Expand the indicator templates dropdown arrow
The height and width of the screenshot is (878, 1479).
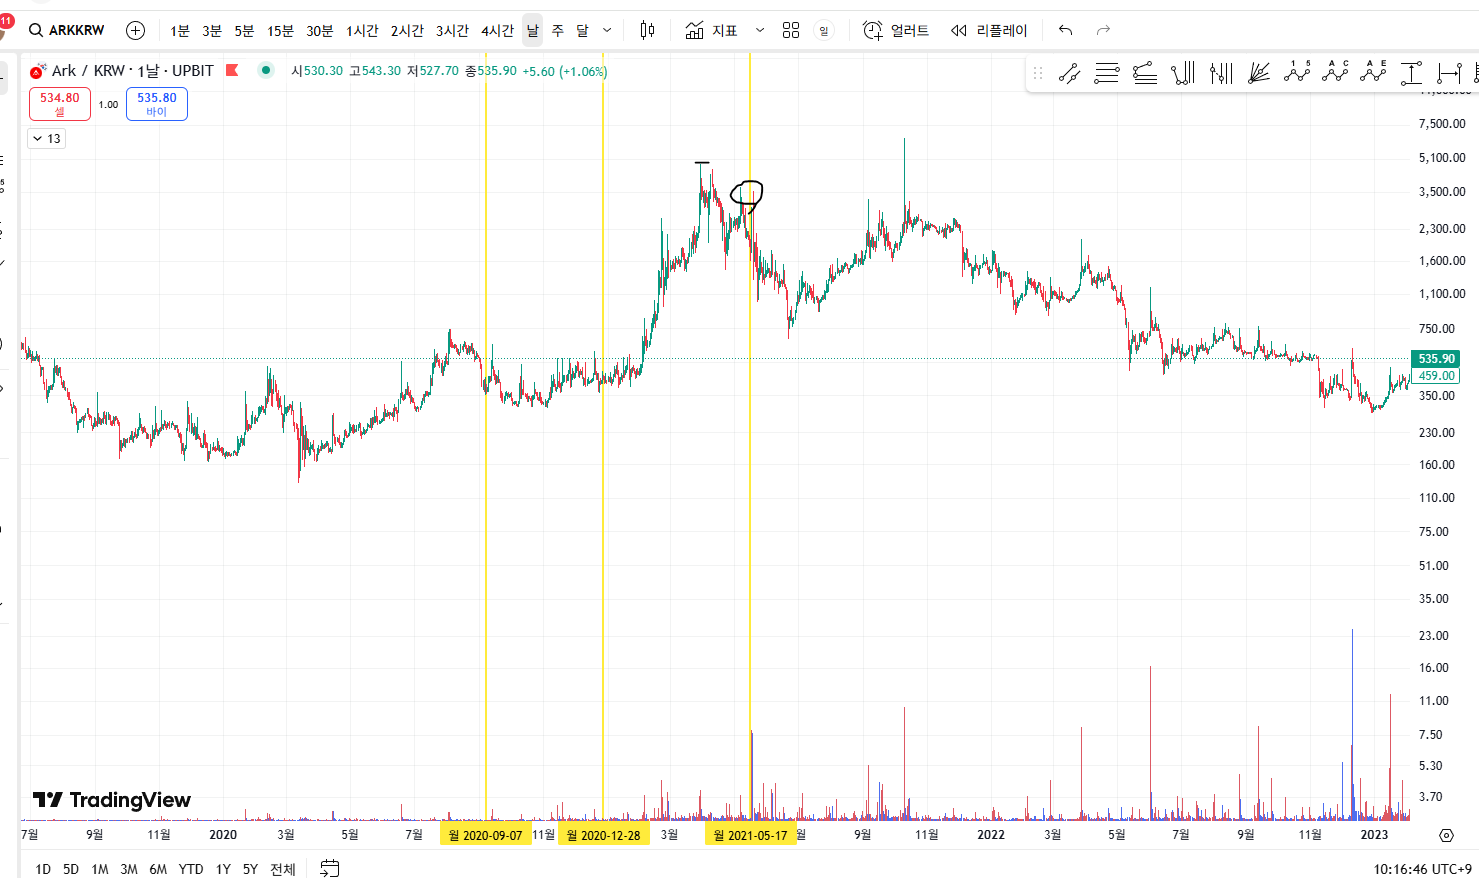point(760,31)
